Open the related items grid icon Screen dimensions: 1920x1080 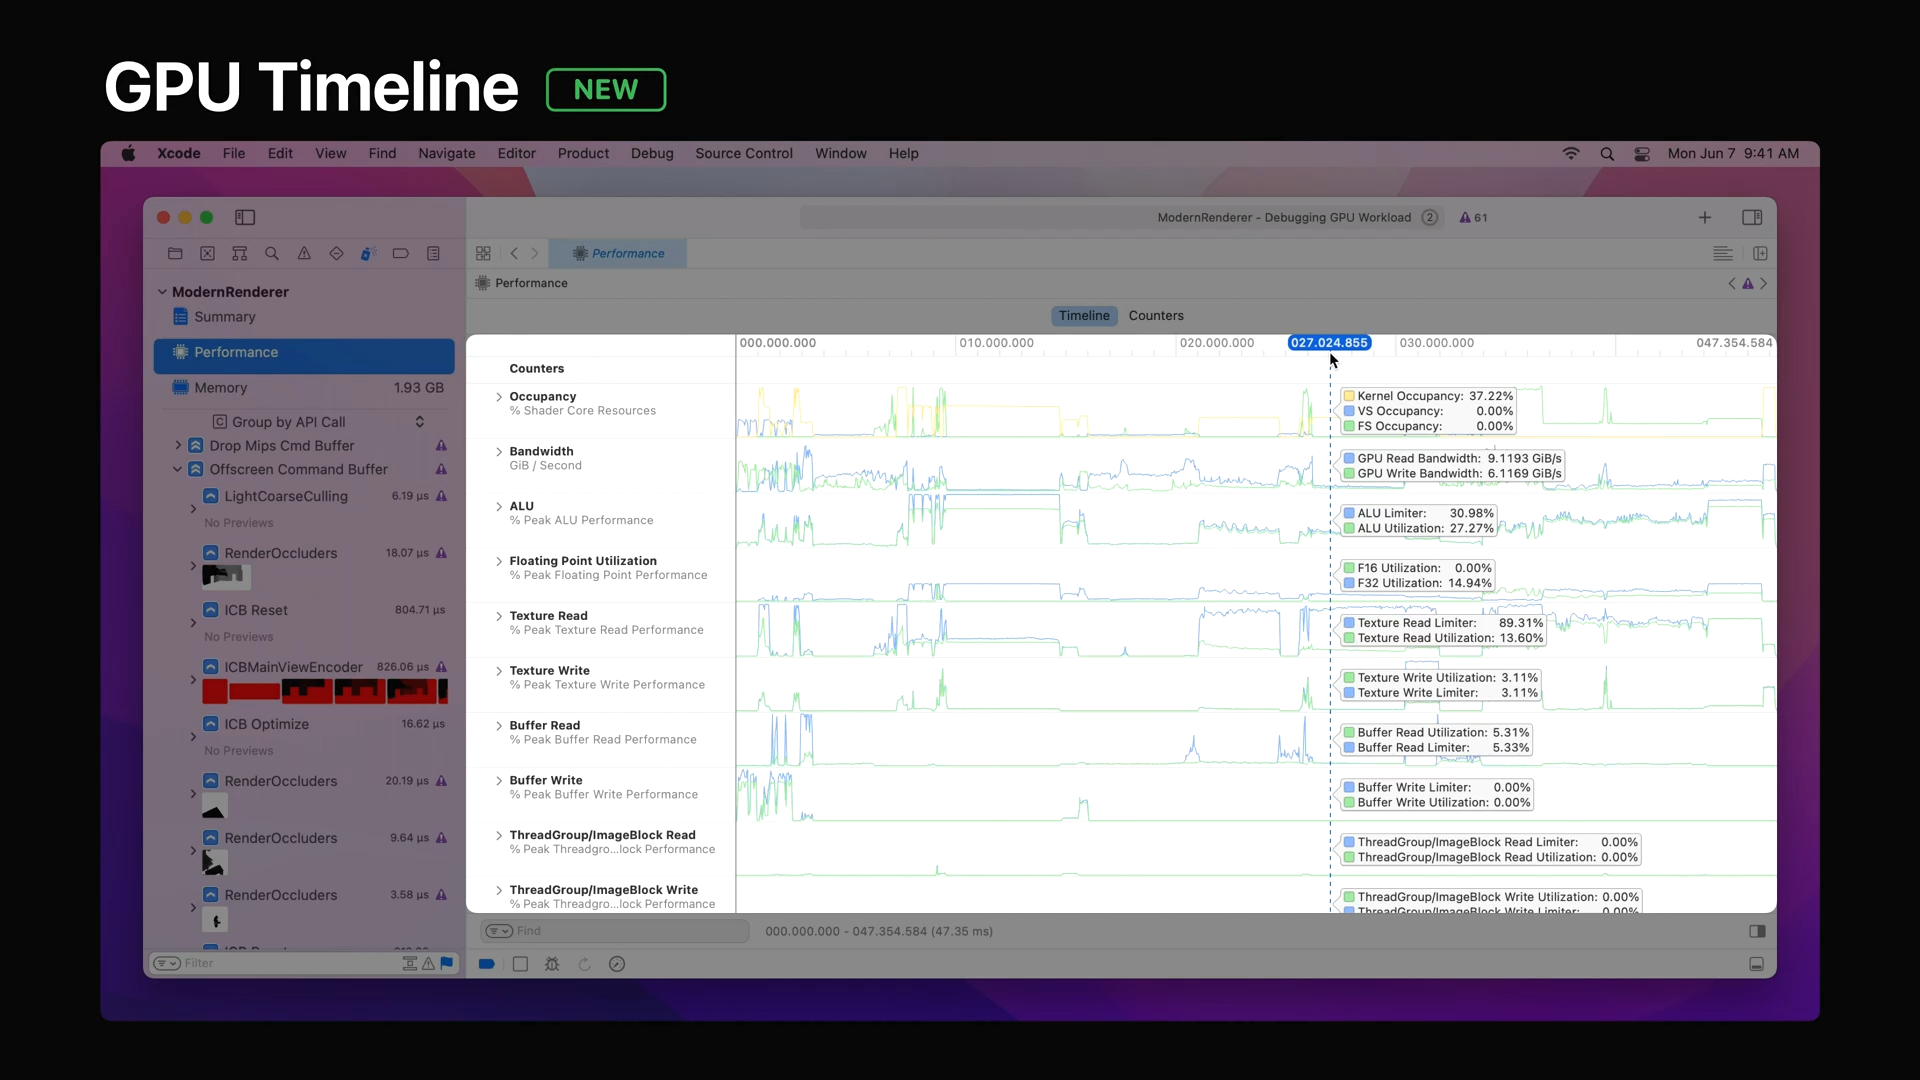tap(483, 254)
